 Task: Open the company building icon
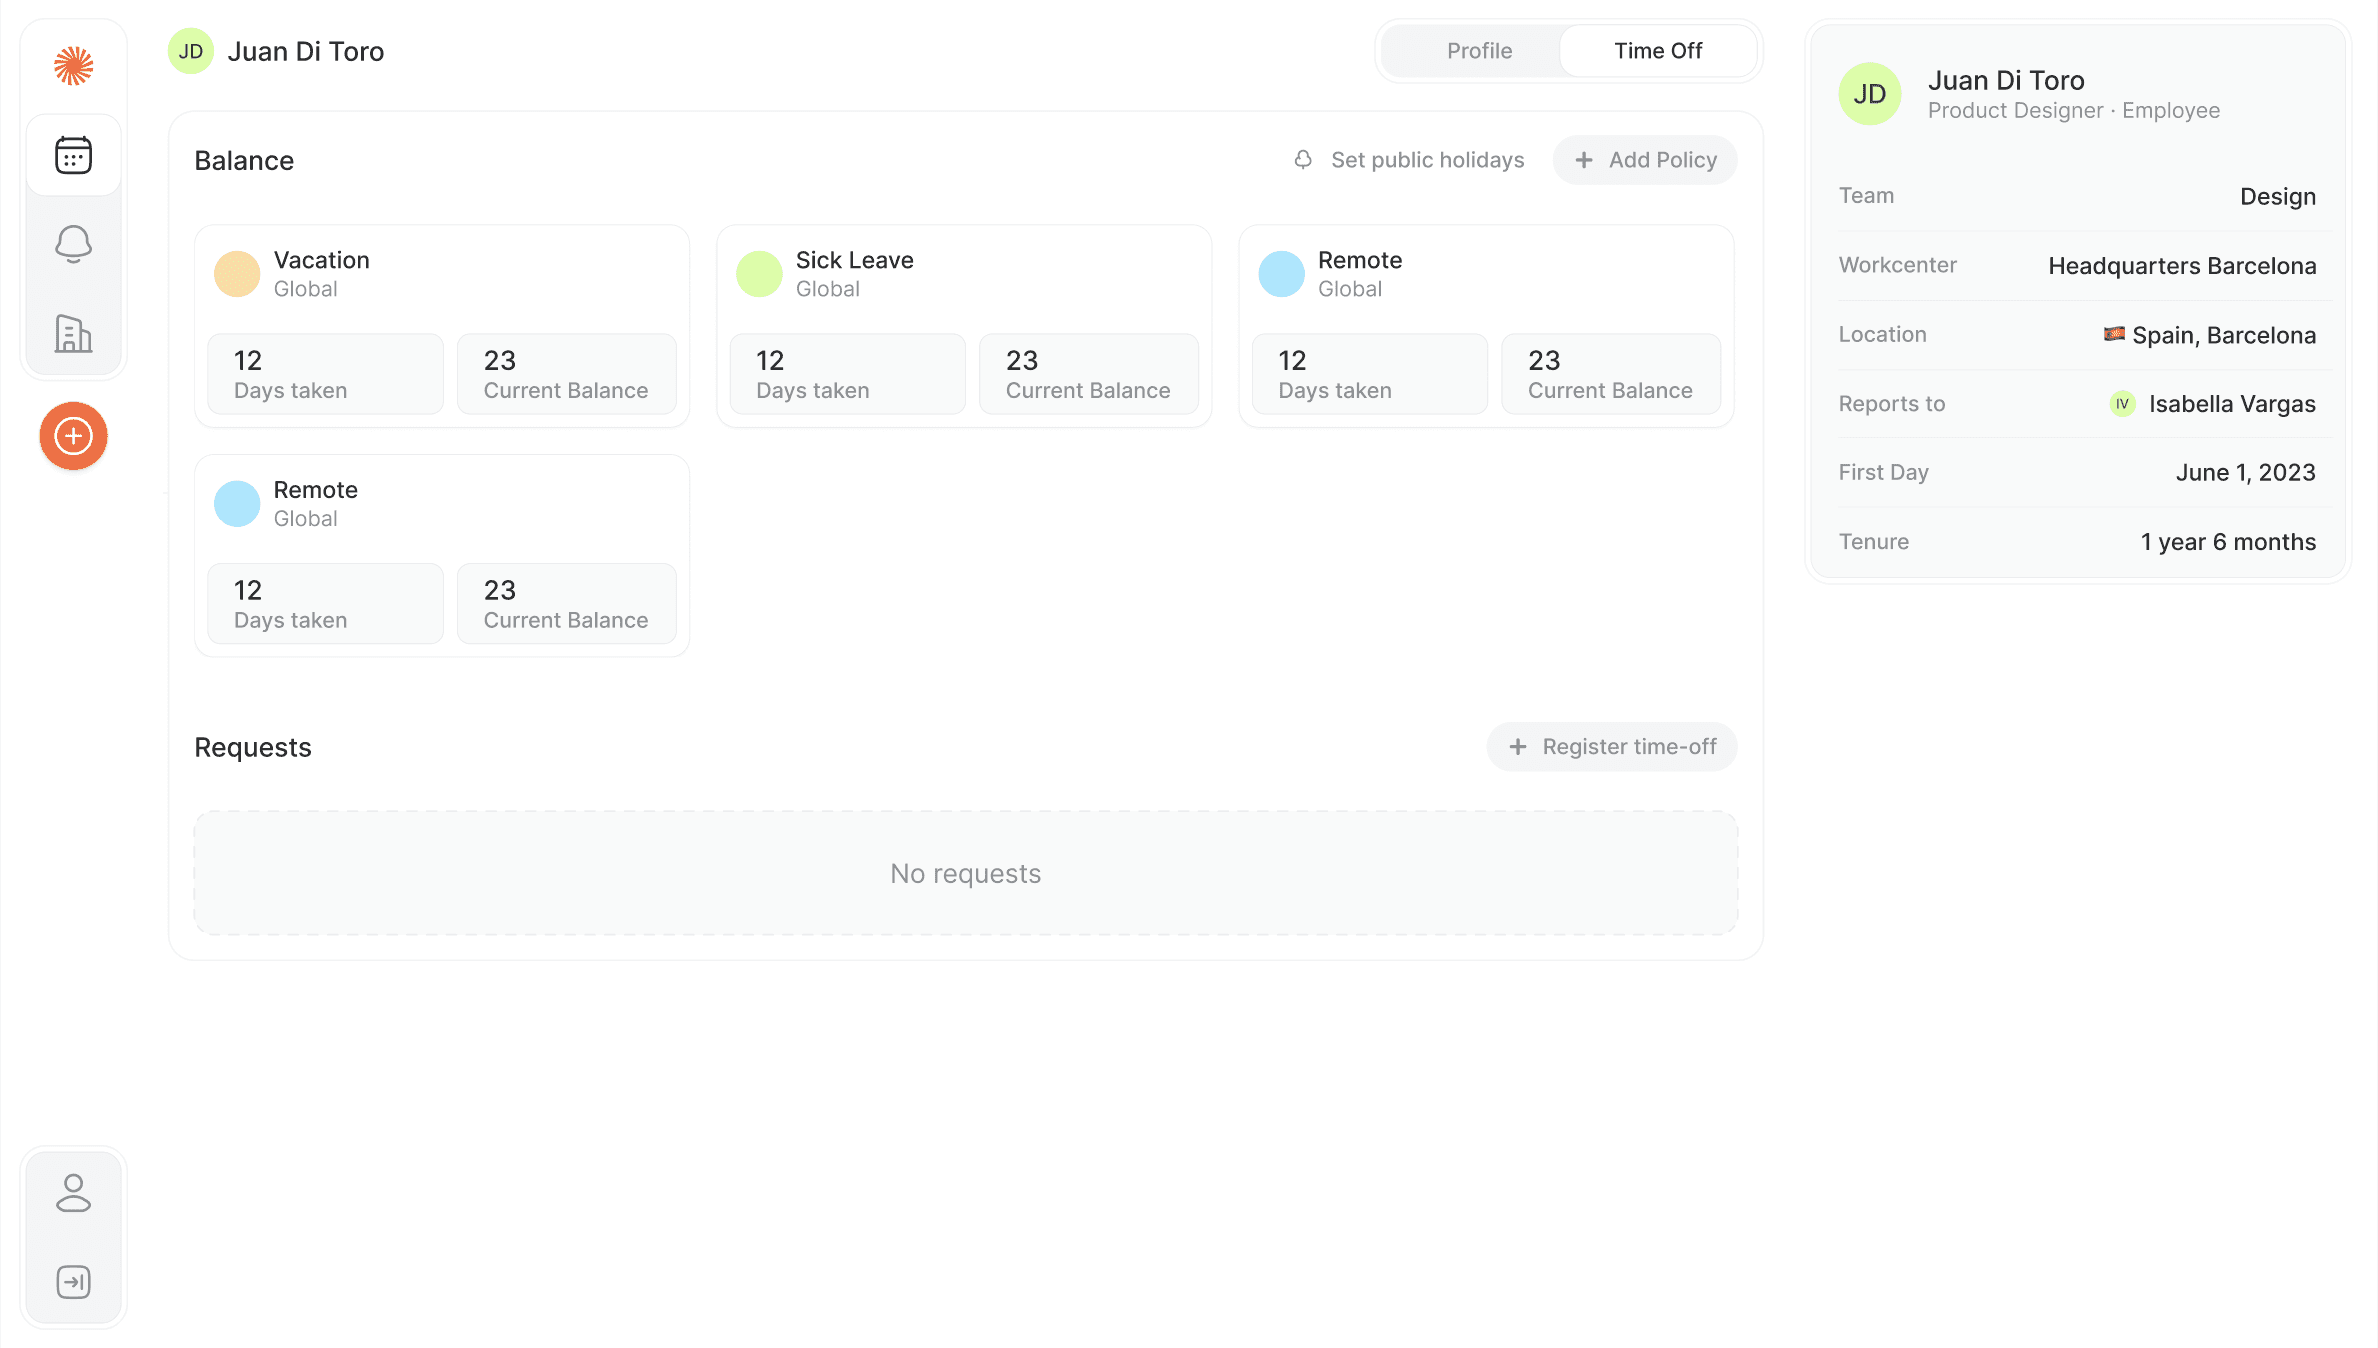point(73,333)
